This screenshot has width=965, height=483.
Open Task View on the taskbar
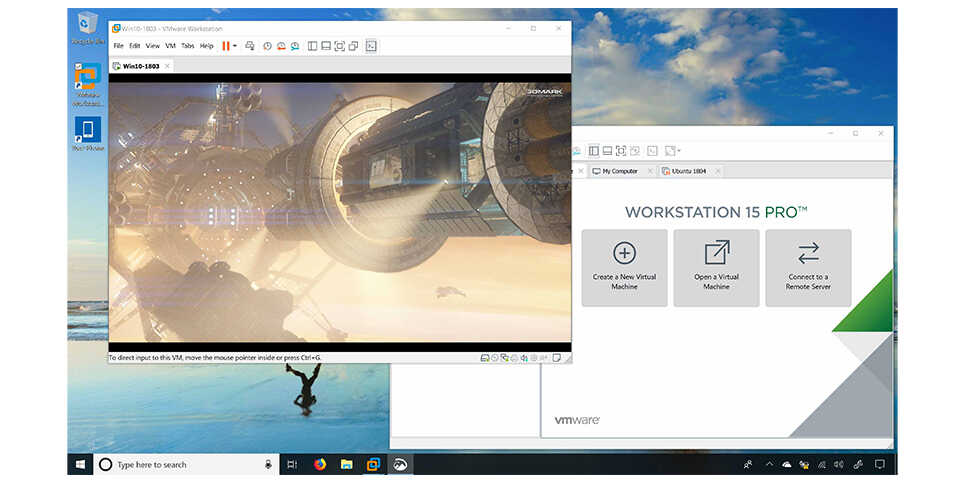point(292,465)
